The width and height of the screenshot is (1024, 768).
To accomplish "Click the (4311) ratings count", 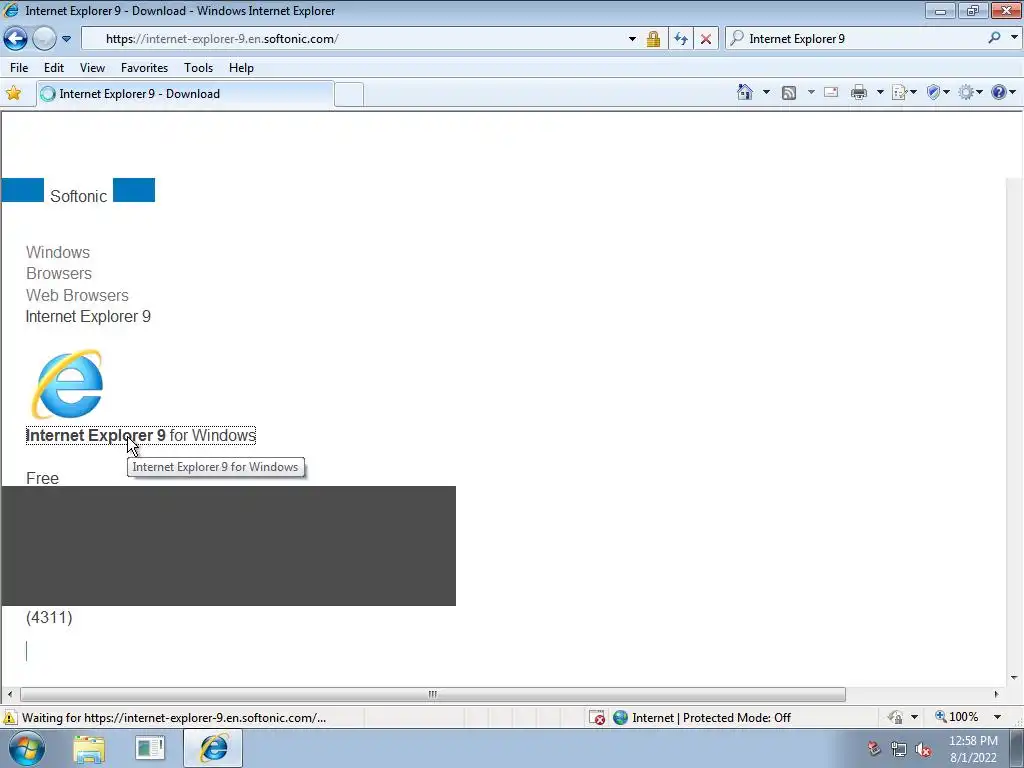I will [x=49, y=617].
